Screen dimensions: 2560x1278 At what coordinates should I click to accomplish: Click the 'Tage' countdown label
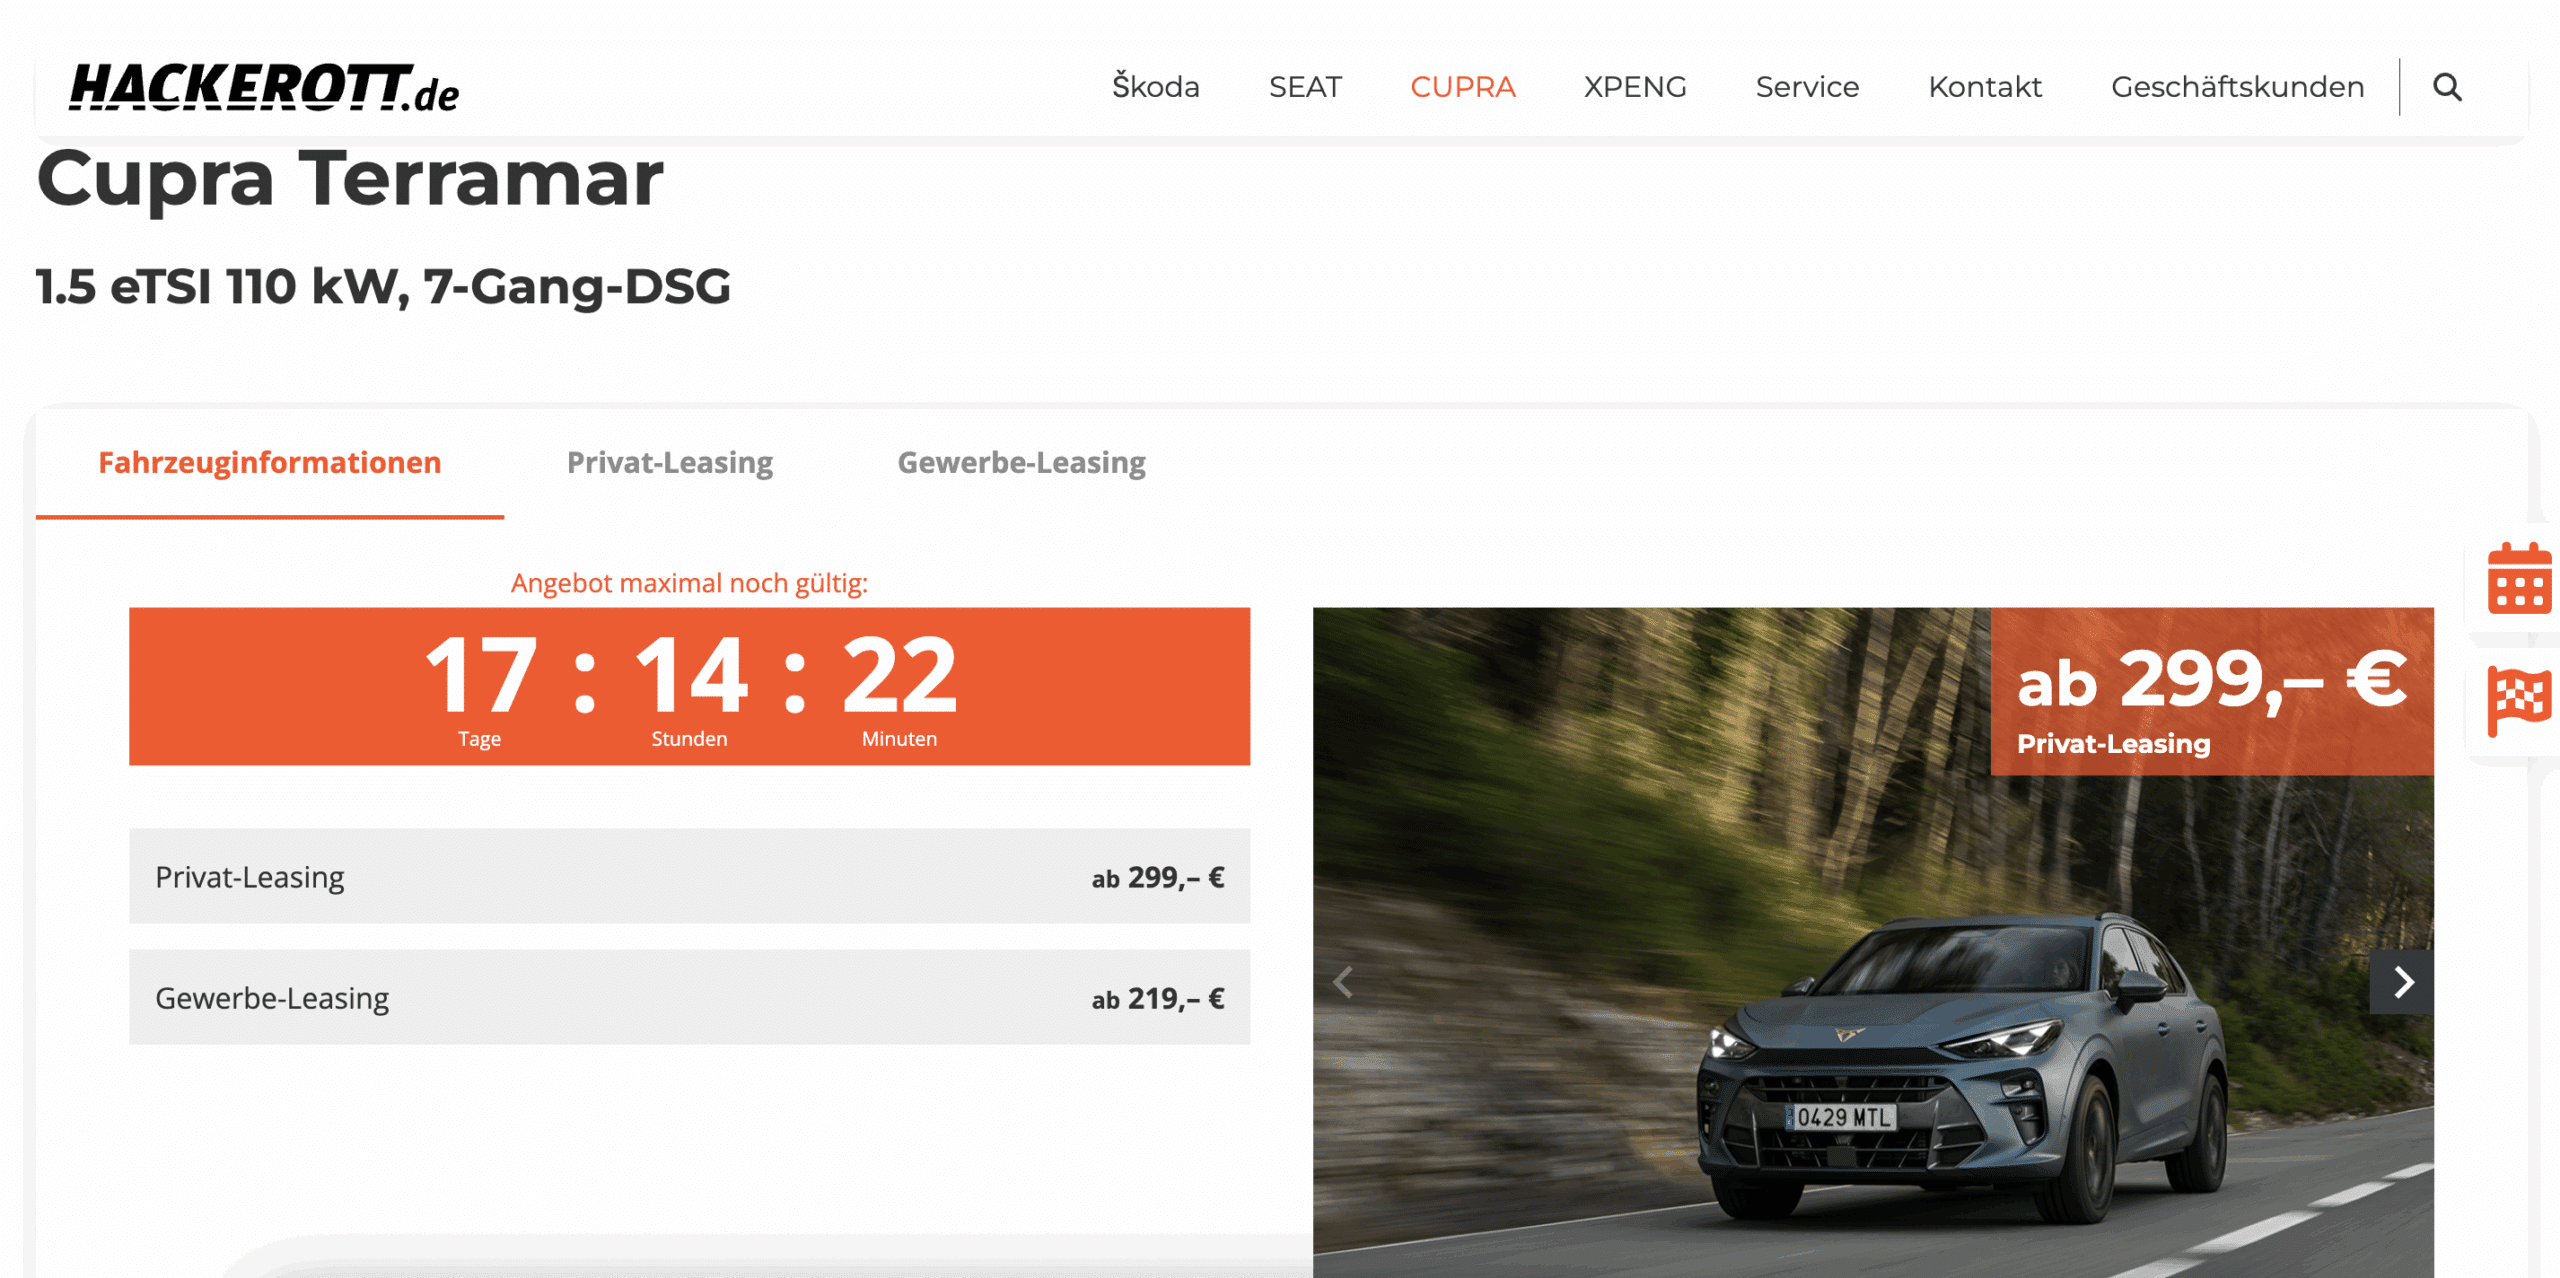[x=479, y=739]
